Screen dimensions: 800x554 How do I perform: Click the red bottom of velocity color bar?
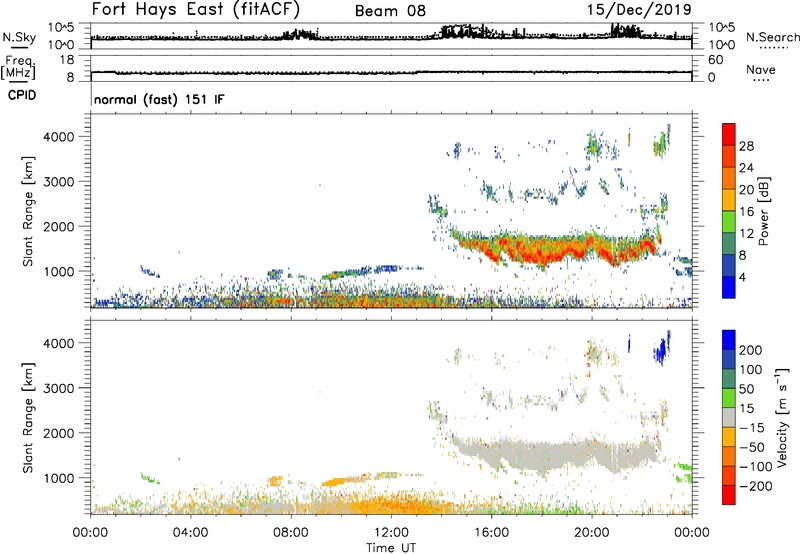[x=729, y=495]
